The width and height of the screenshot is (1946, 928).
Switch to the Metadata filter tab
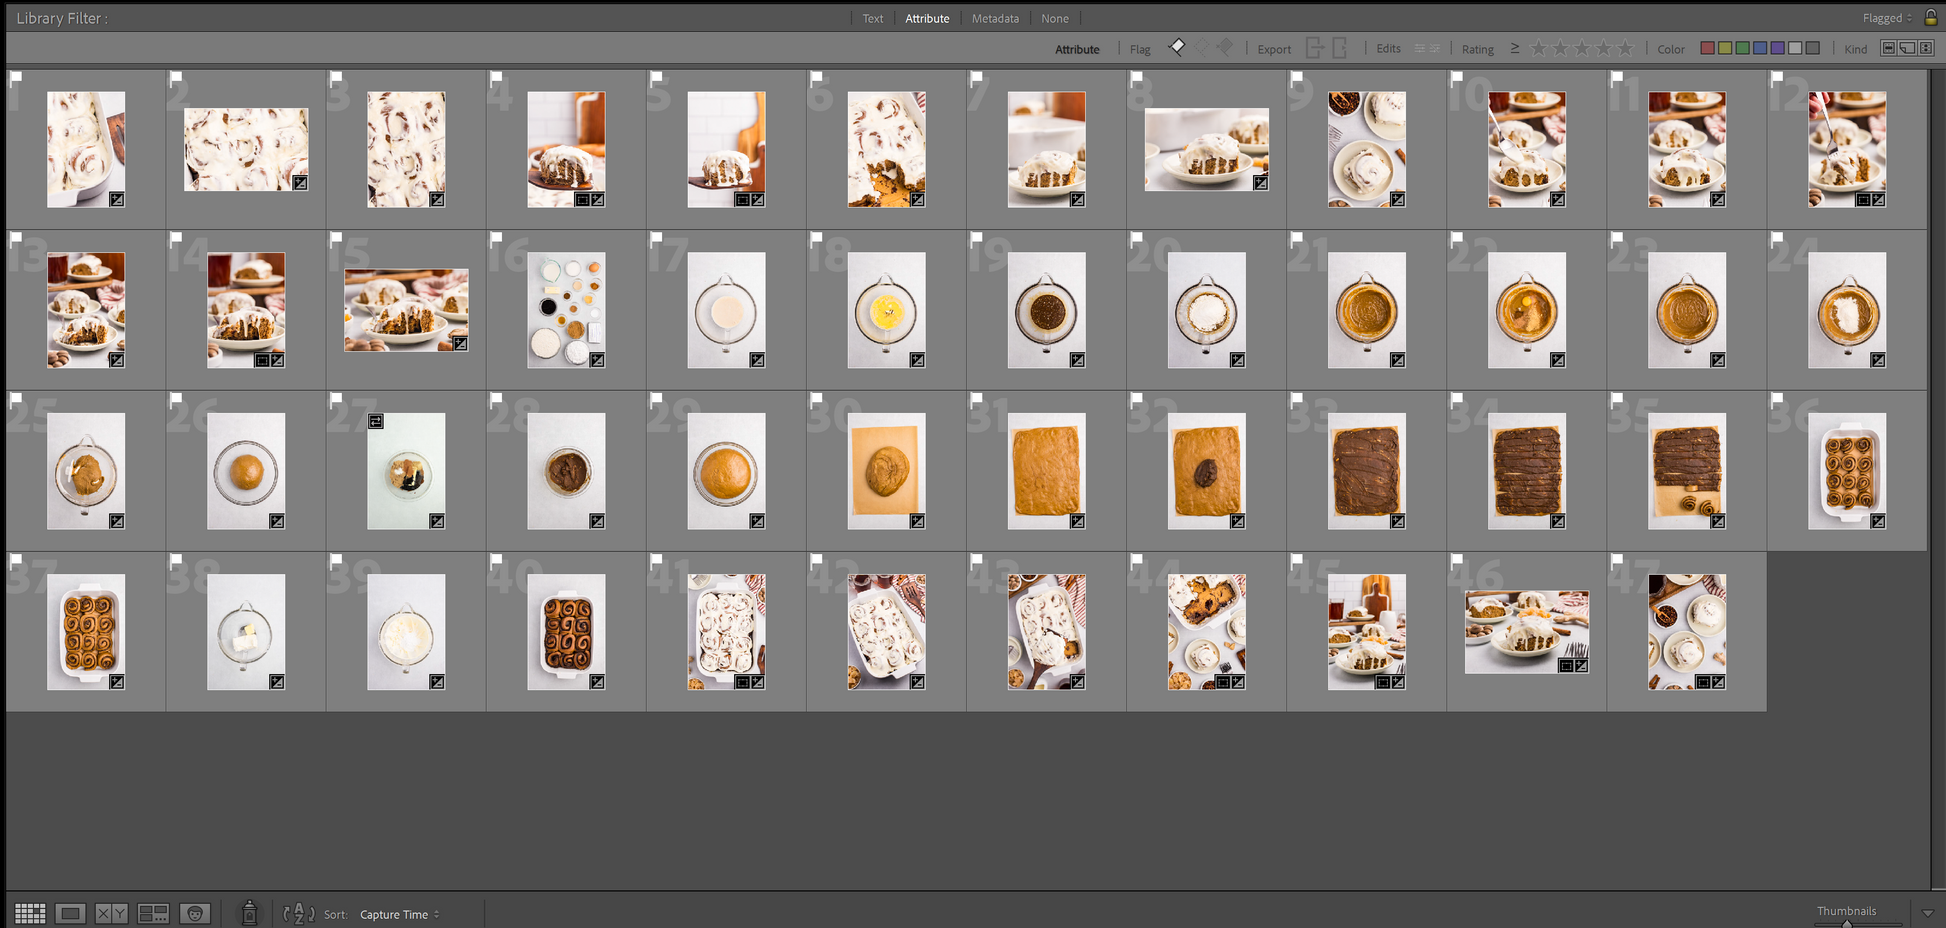click(x=995, y=18)
